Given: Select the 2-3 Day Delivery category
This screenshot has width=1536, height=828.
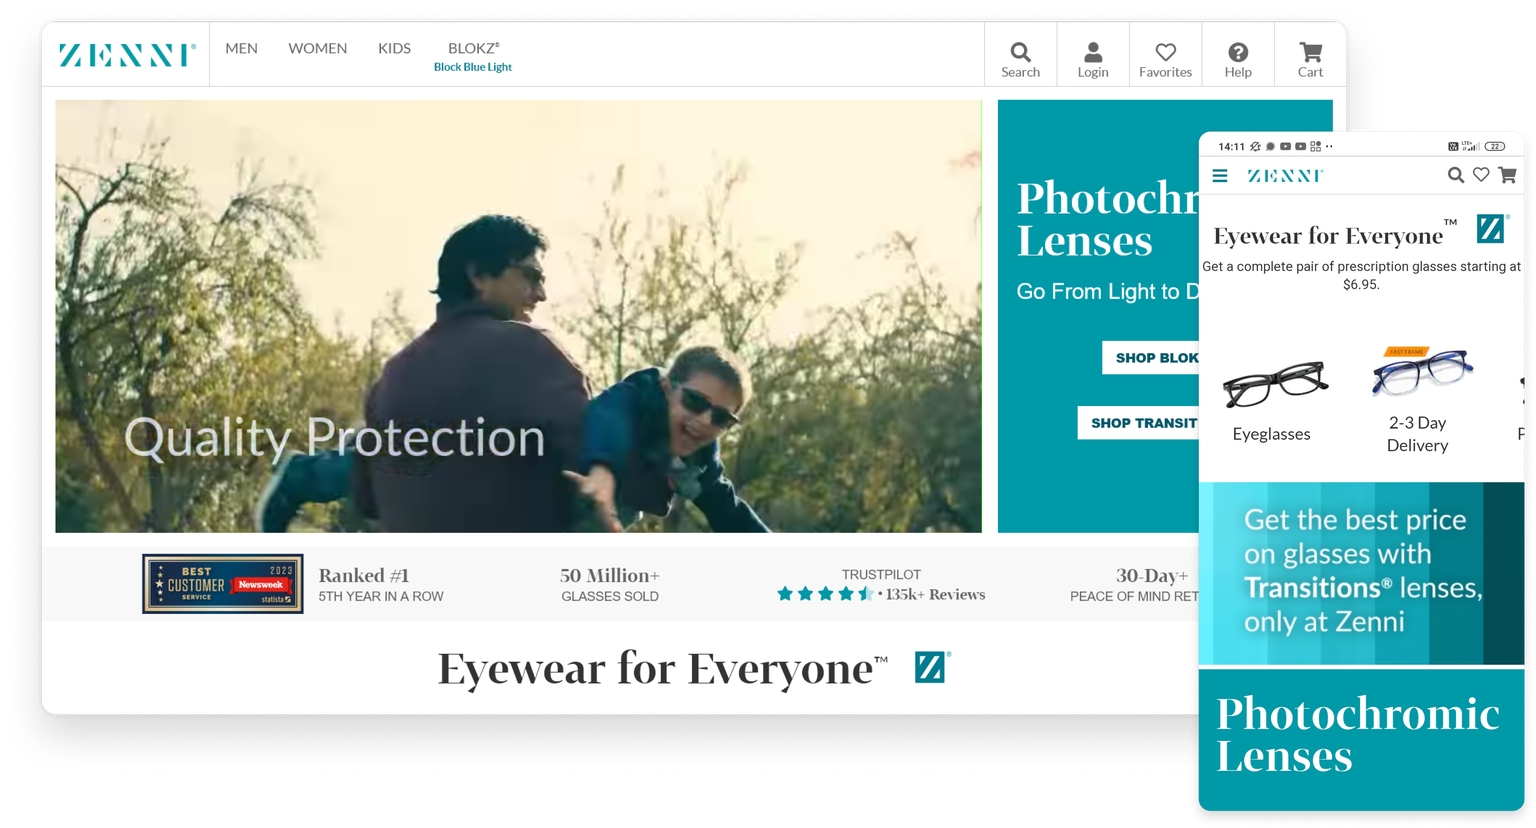Looking at the screenshot, I should [1419, 400].
